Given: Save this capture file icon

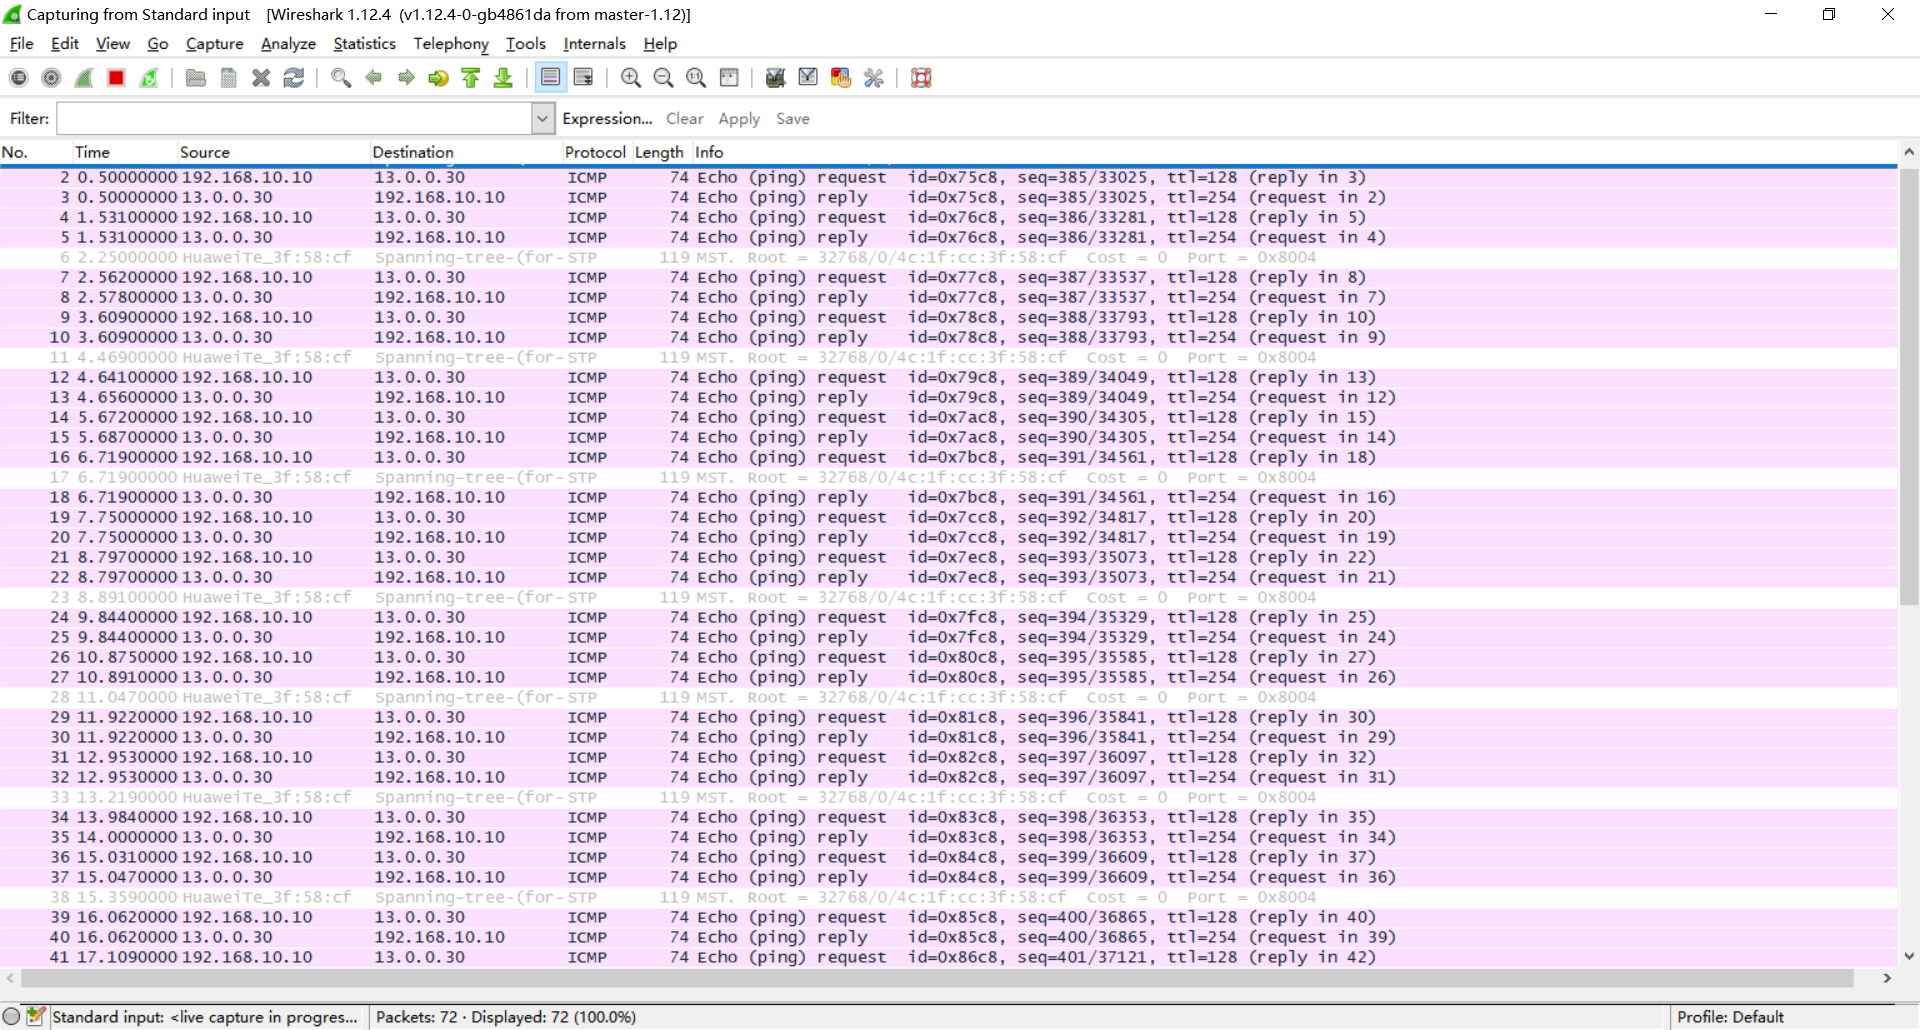Looking at the screenshot, I should click(x=228, y=78).
